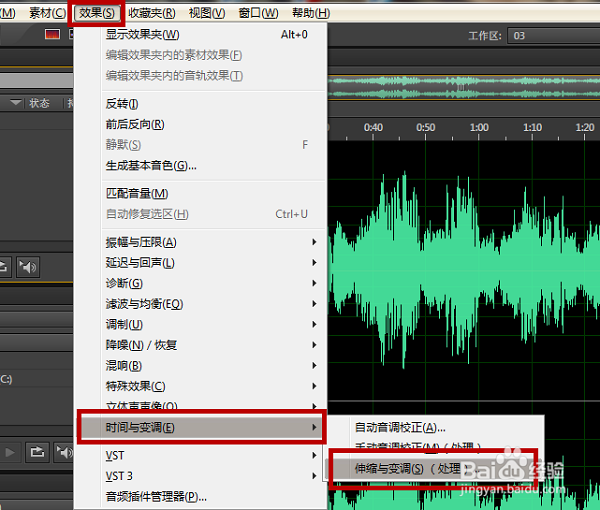Select 匹配音量(M) menu entry
600x510 pixels.
(137, 193)
